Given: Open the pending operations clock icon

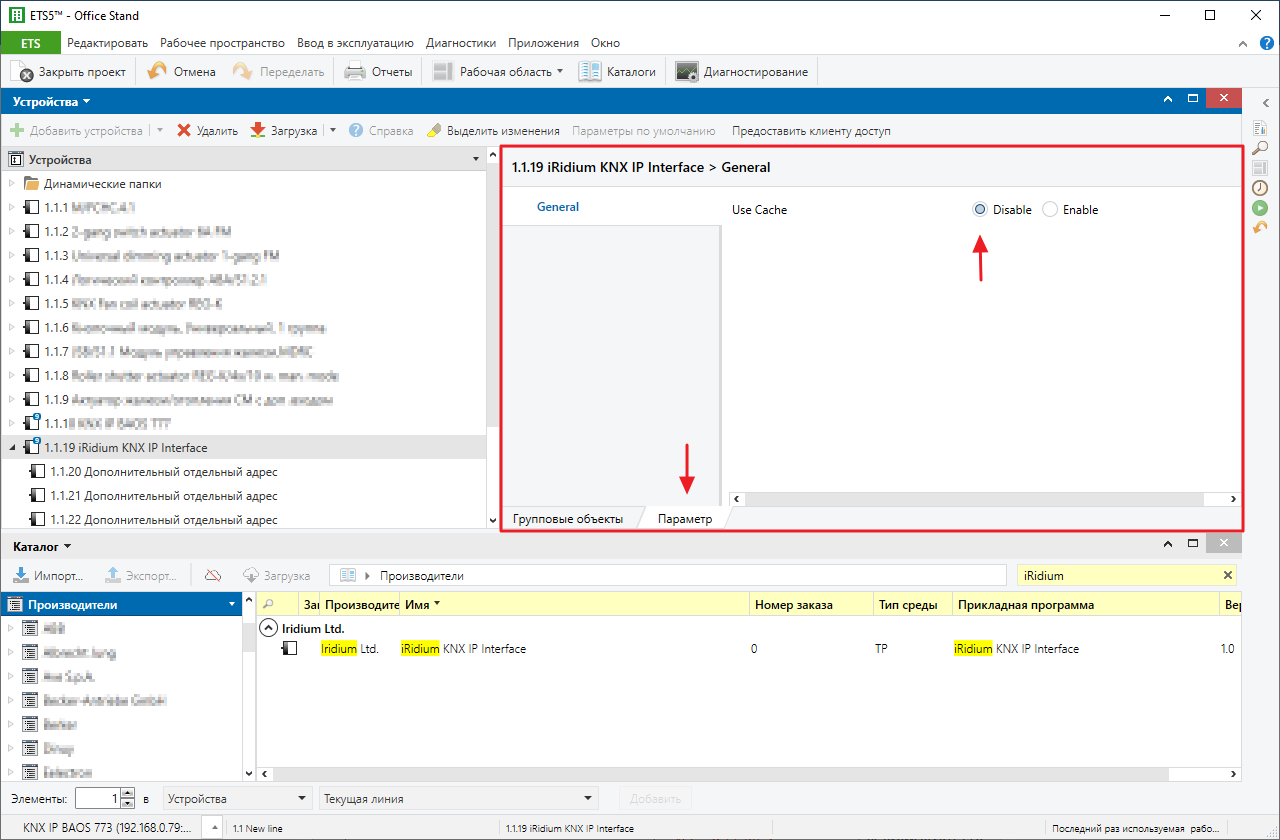Looking at the screenshot, I should click(1261, 187).
